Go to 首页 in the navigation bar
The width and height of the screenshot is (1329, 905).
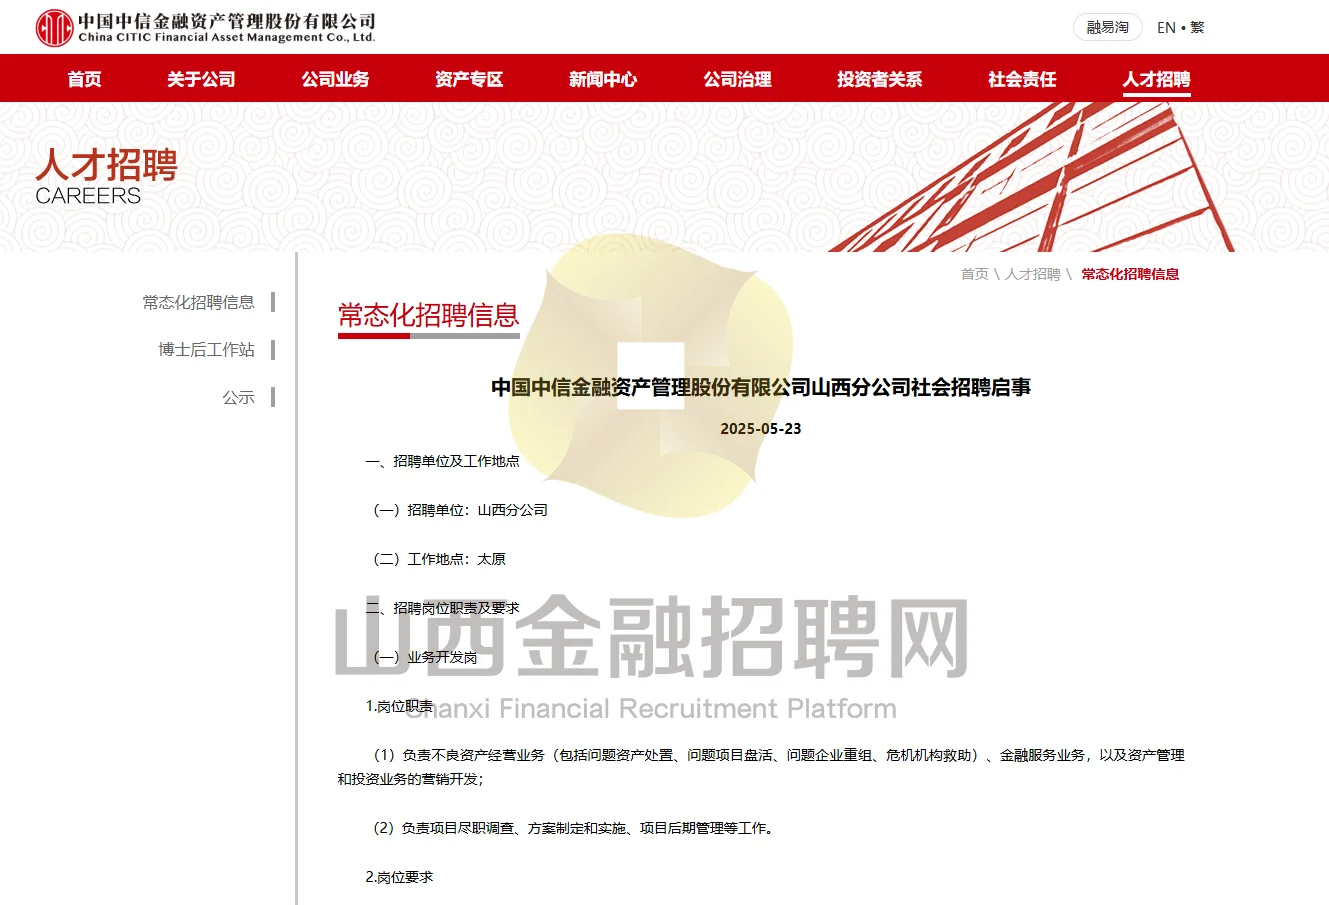coord(85,79)
